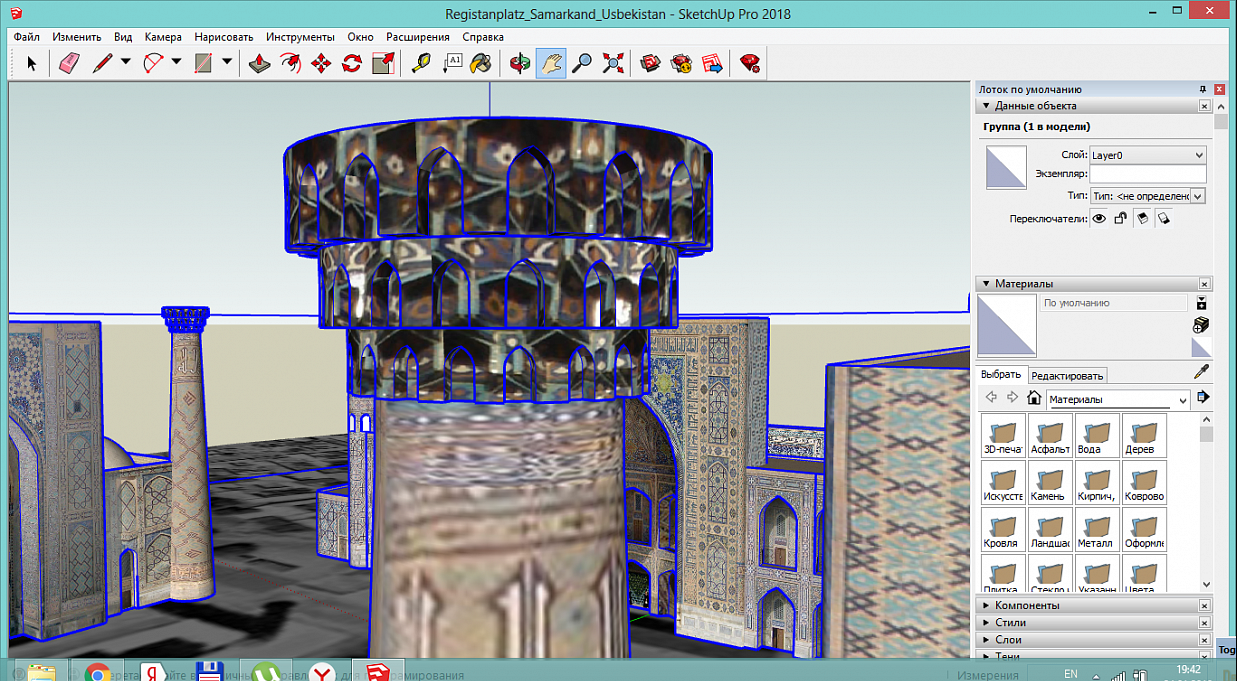Click the Zoom Extents tool
The height and width of the screenshot is (681, 1237).
[x=613, y=63]
